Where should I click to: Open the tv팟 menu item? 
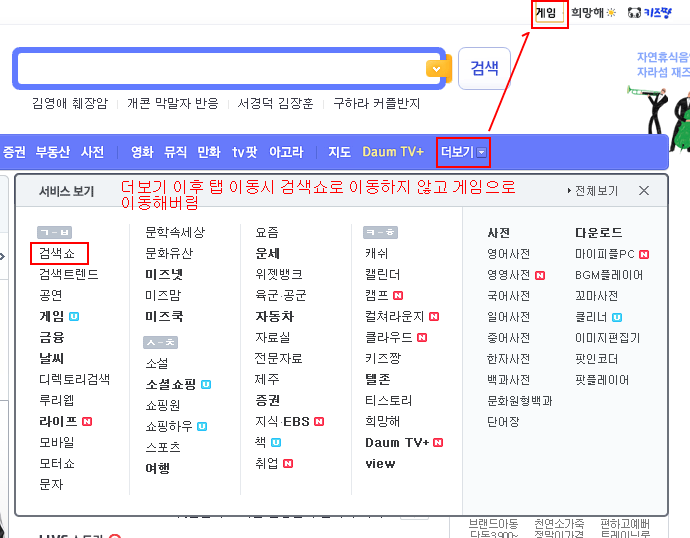(x=245, y=152)
